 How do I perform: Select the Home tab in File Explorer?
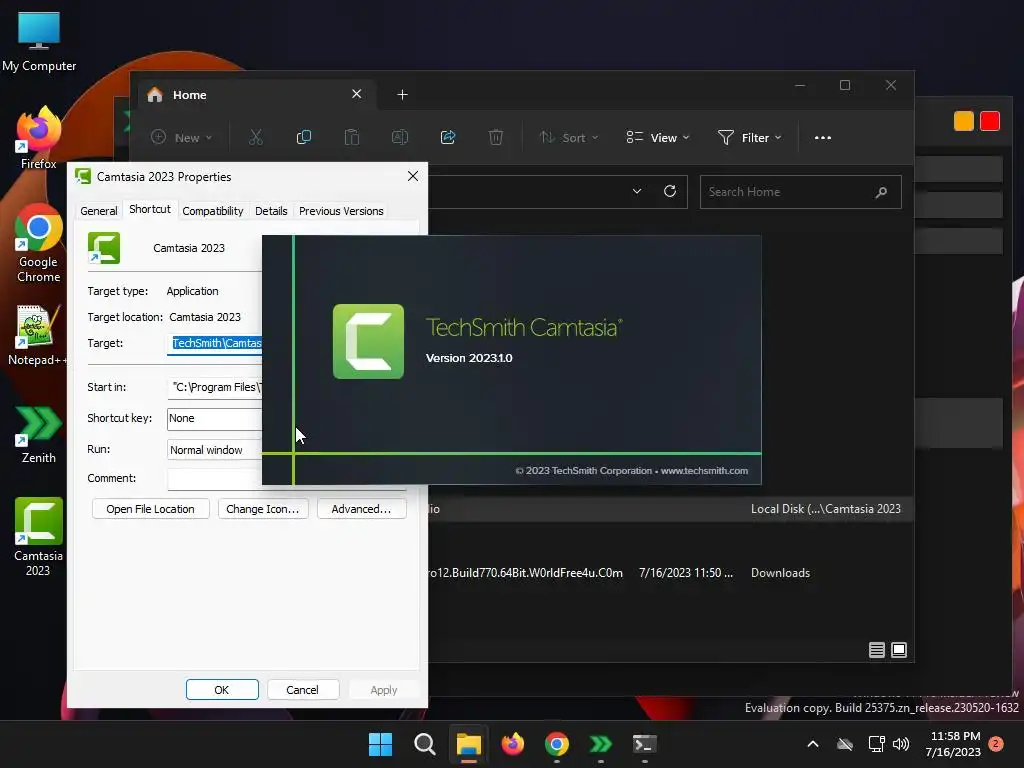[255, 95]
